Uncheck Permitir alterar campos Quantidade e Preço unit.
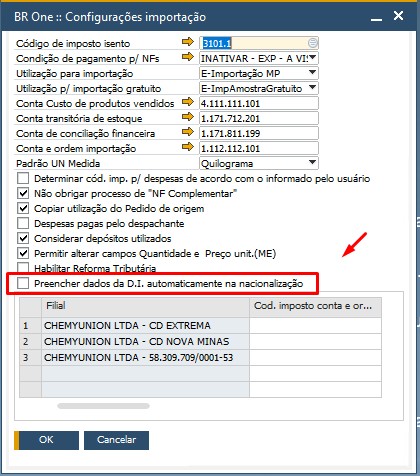420x476 pixels. tap(23, 253)
